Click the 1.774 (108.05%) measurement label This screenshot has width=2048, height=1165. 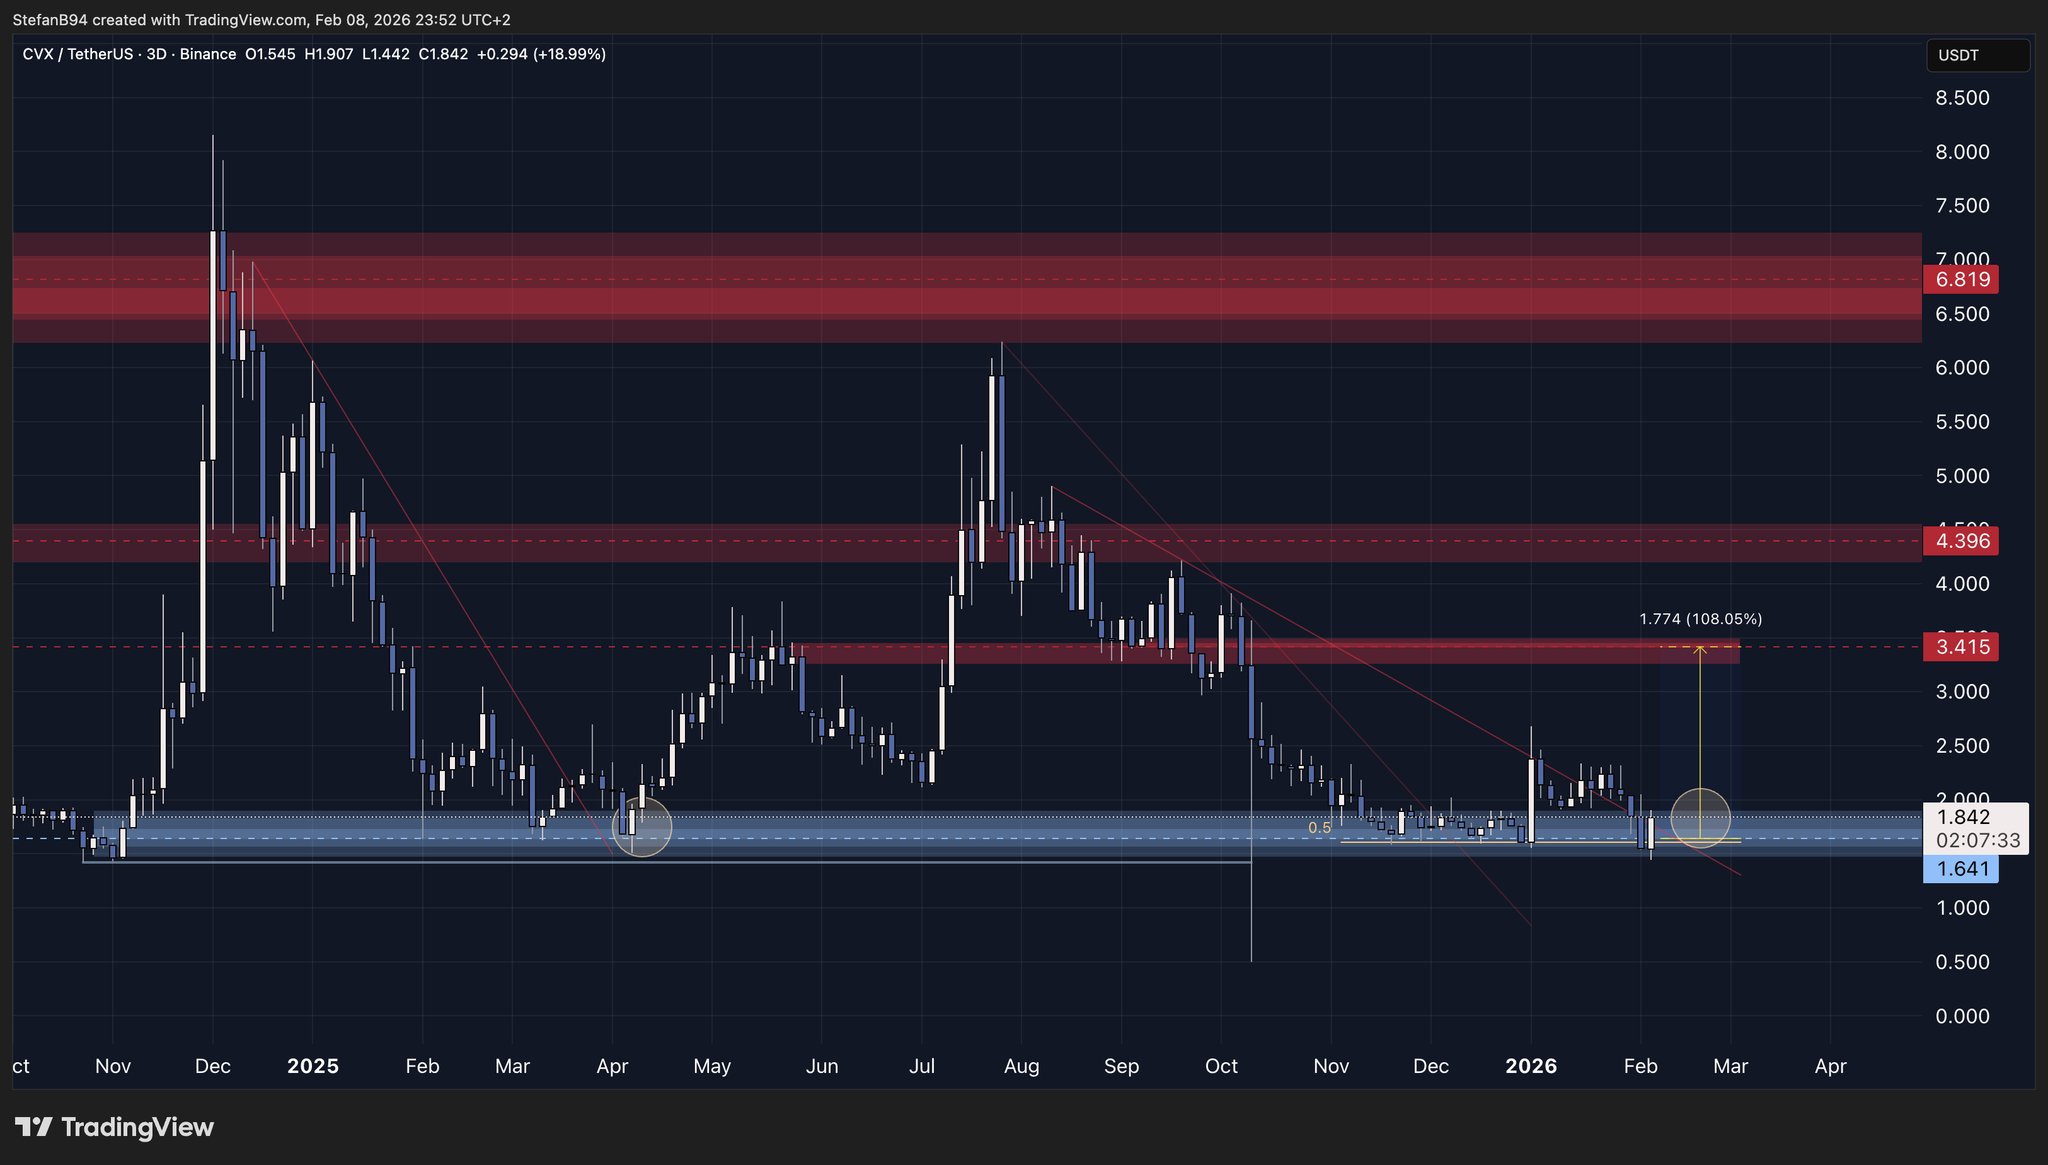1700,619
